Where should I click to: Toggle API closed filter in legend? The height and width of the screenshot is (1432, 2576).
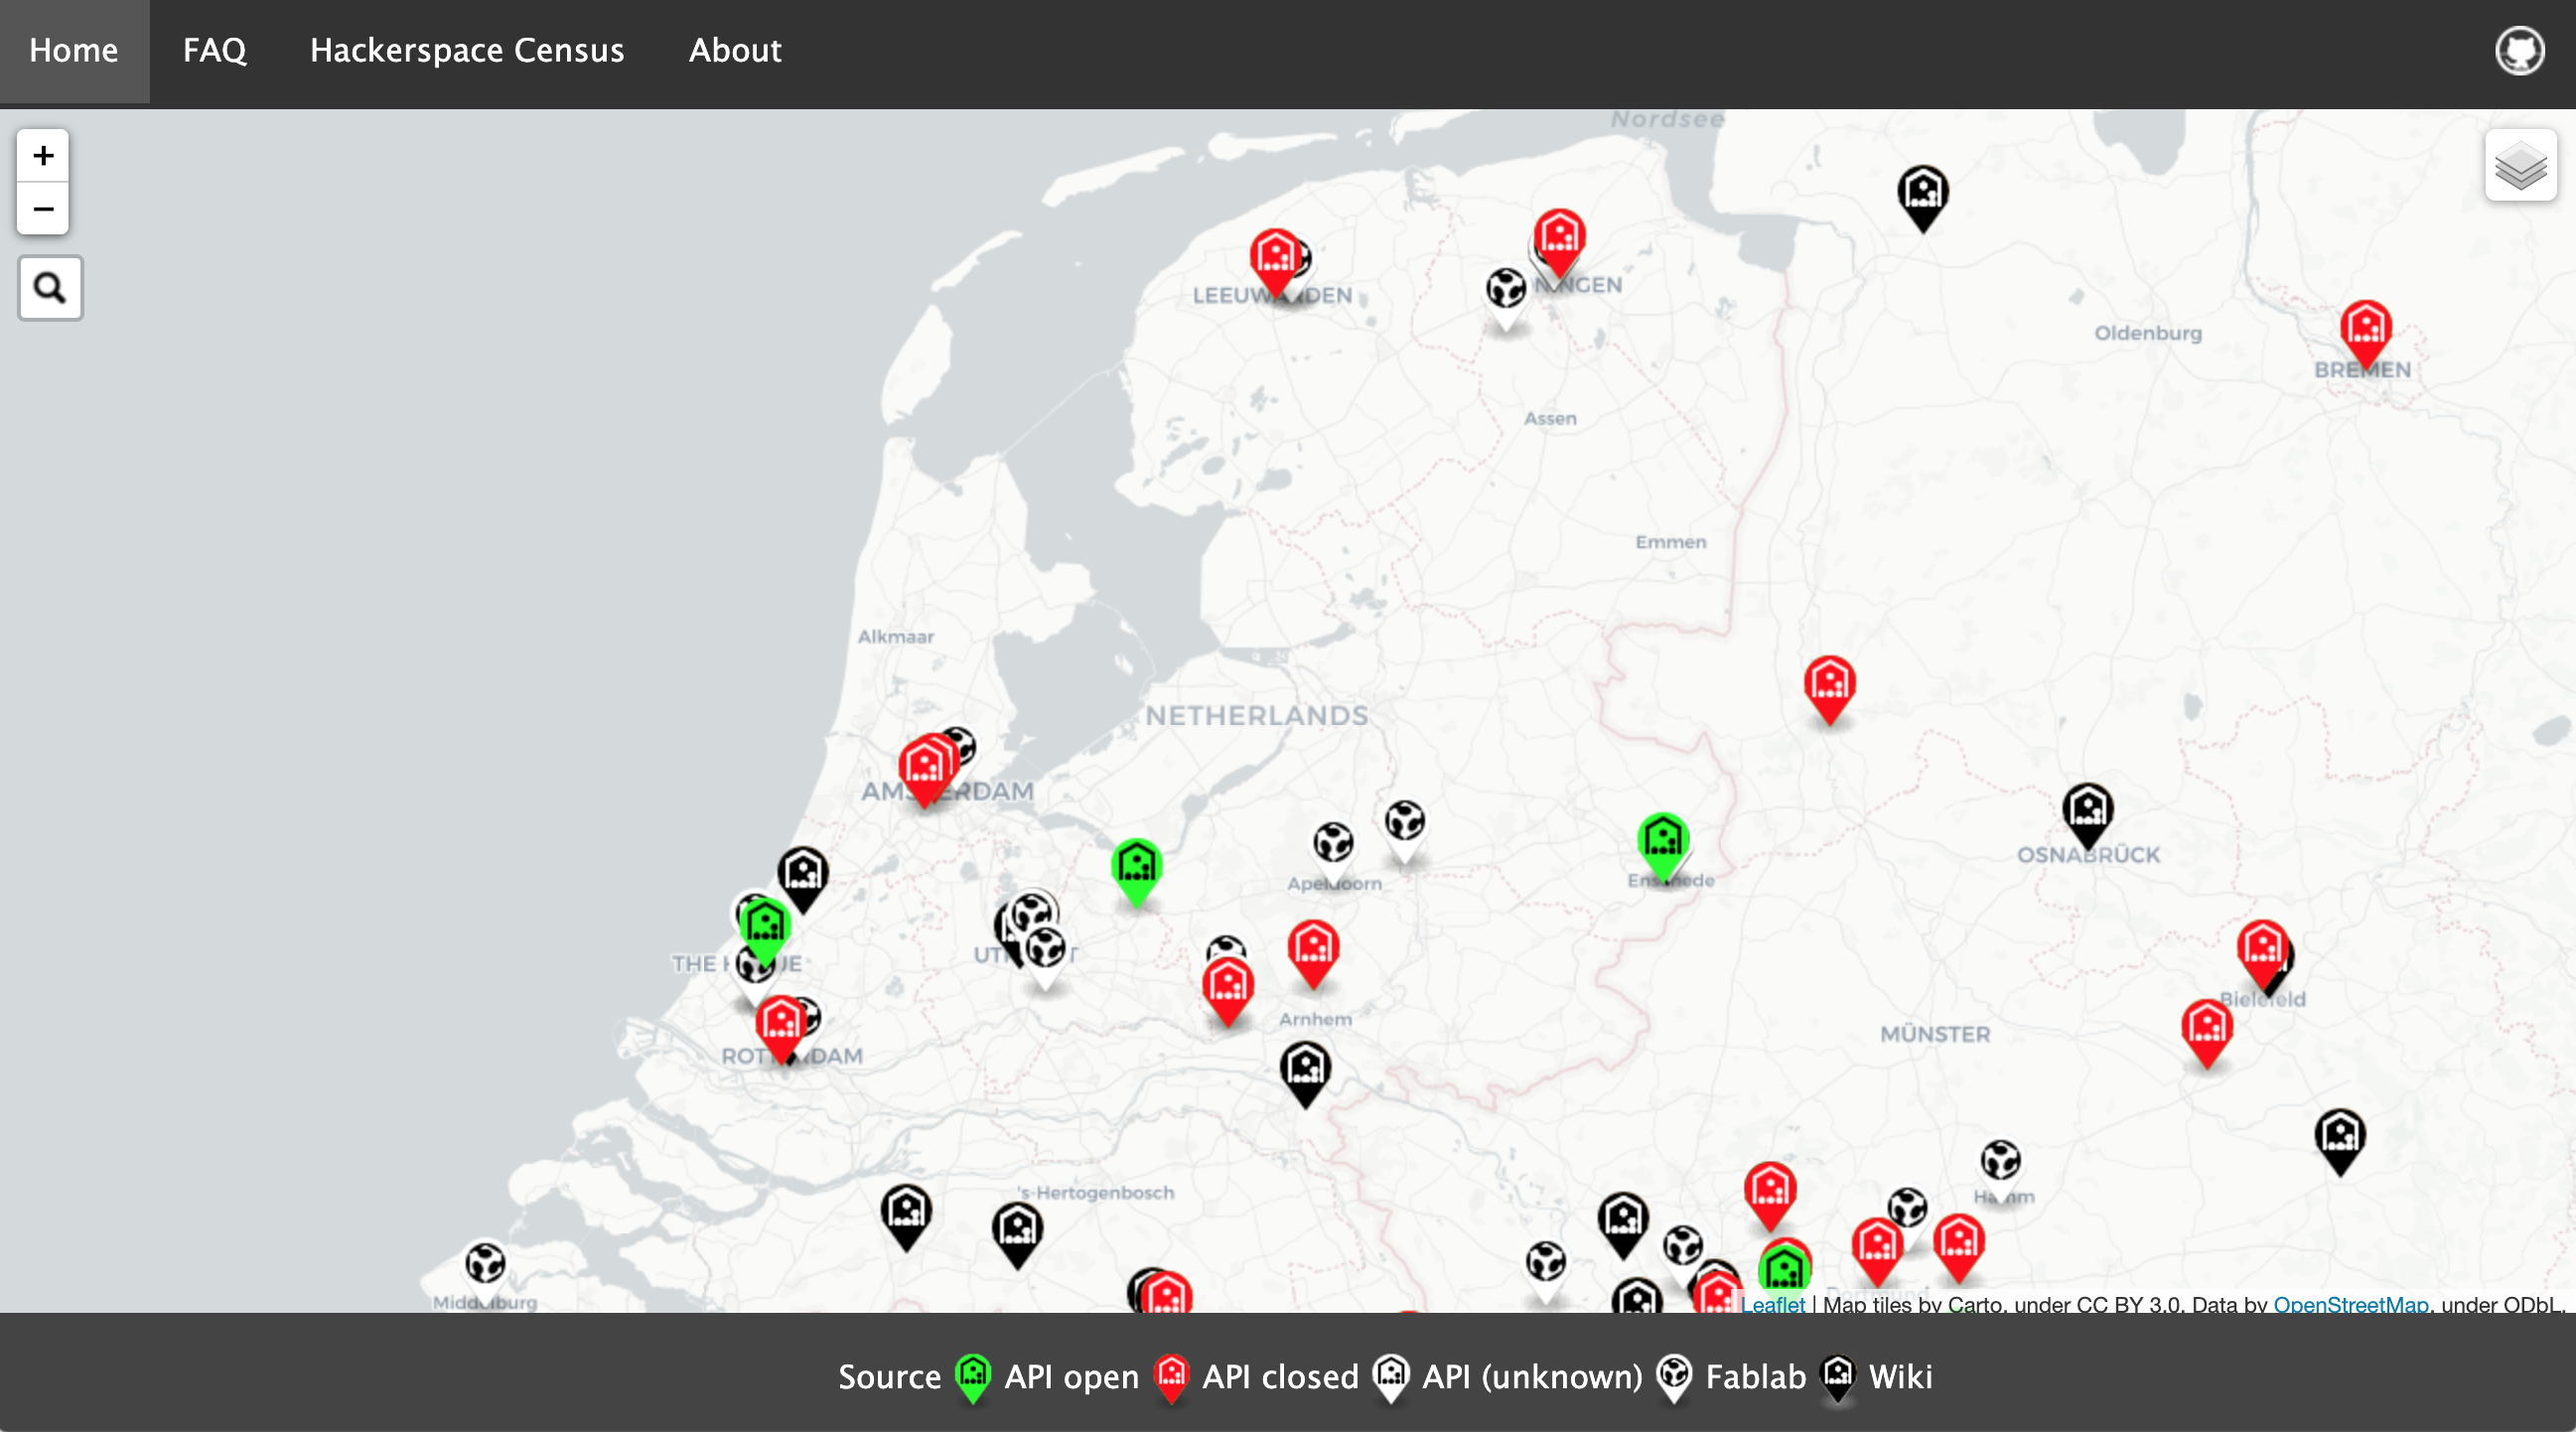[1279, 1377]
